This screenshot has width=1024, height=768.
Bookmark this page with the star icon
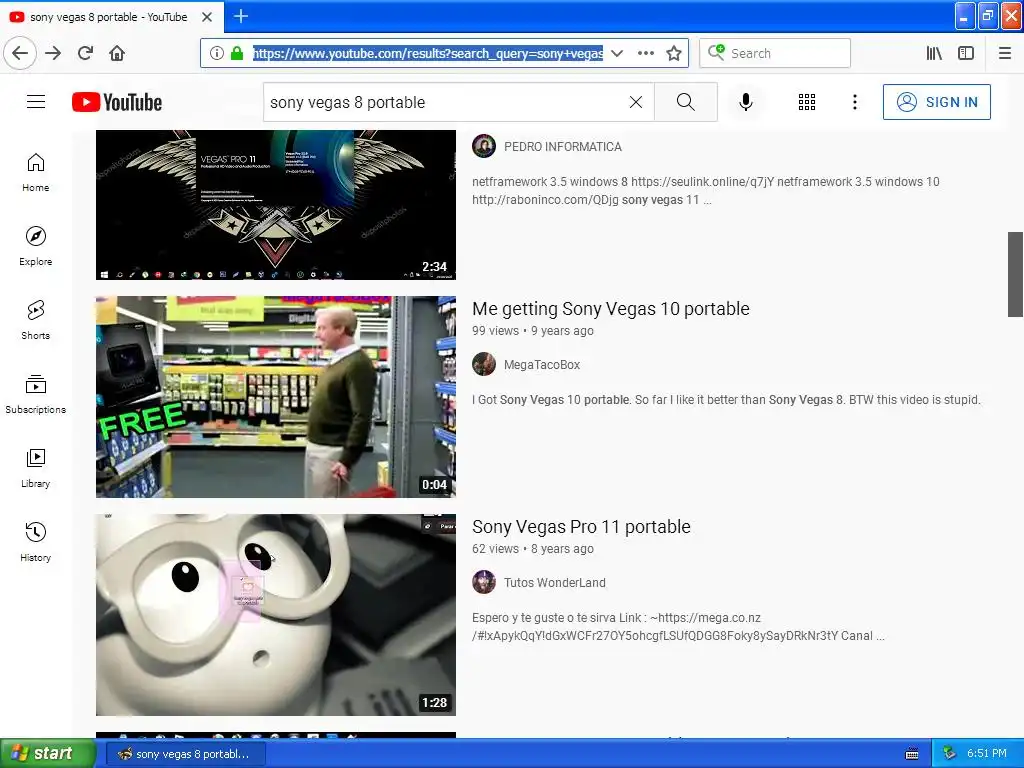(673, 53)
